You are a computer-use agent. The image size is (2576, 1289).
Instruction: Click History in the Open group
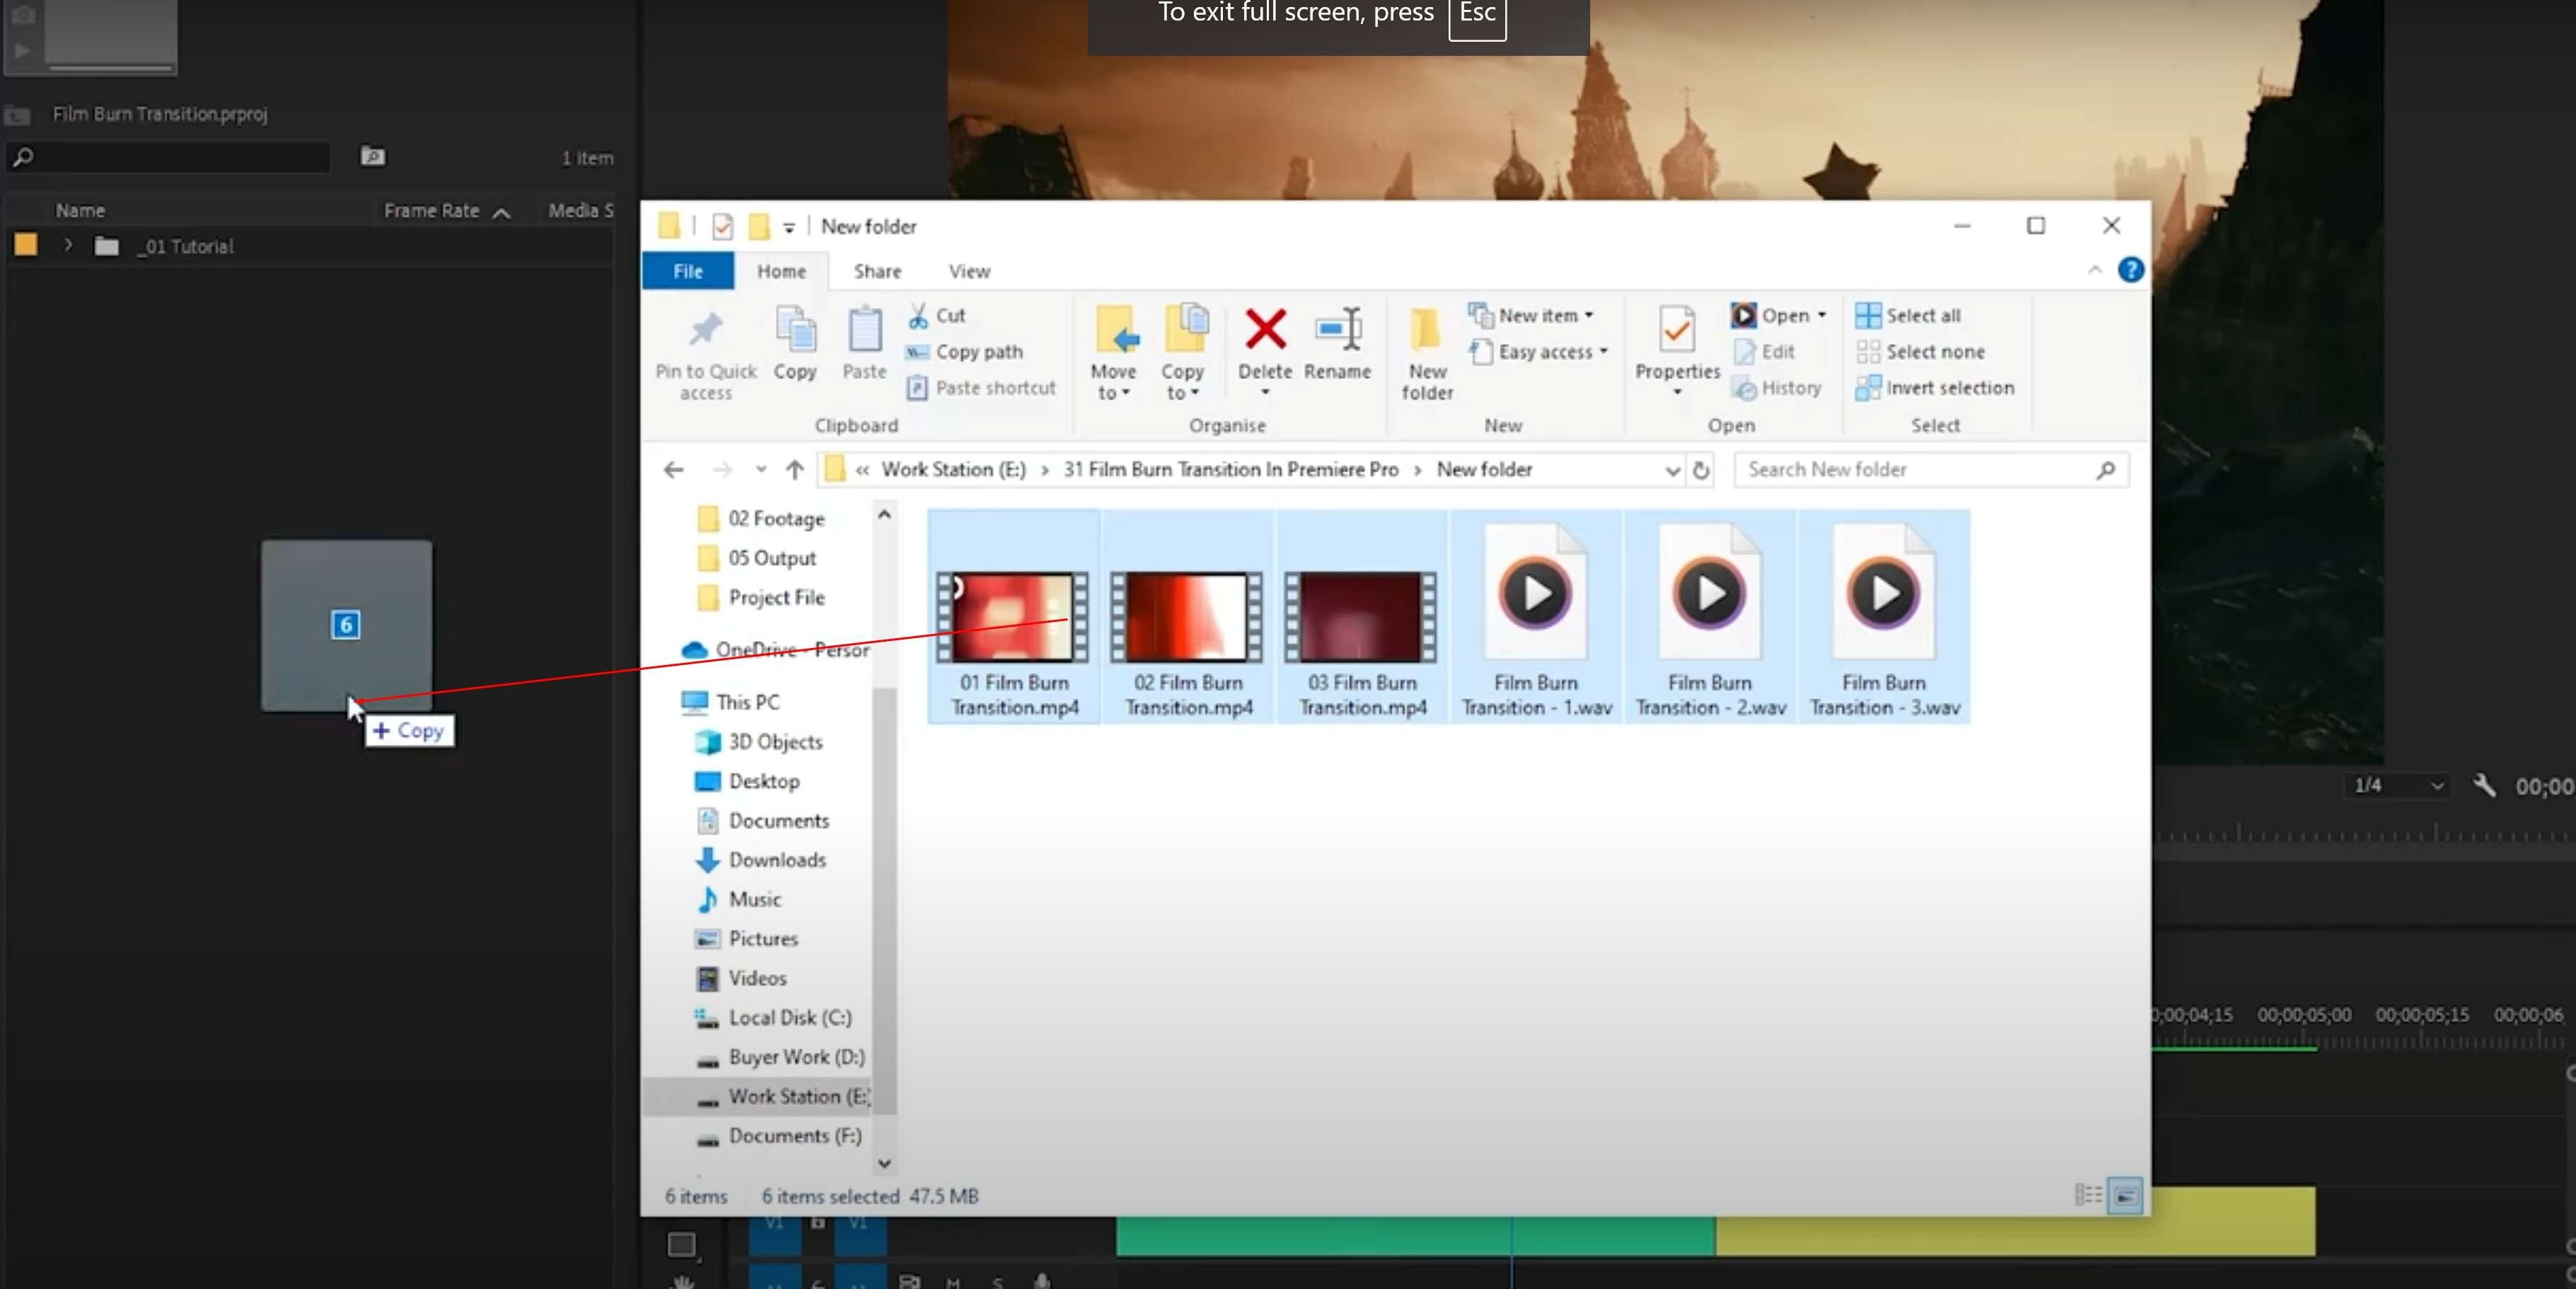tap(1777, 388)
